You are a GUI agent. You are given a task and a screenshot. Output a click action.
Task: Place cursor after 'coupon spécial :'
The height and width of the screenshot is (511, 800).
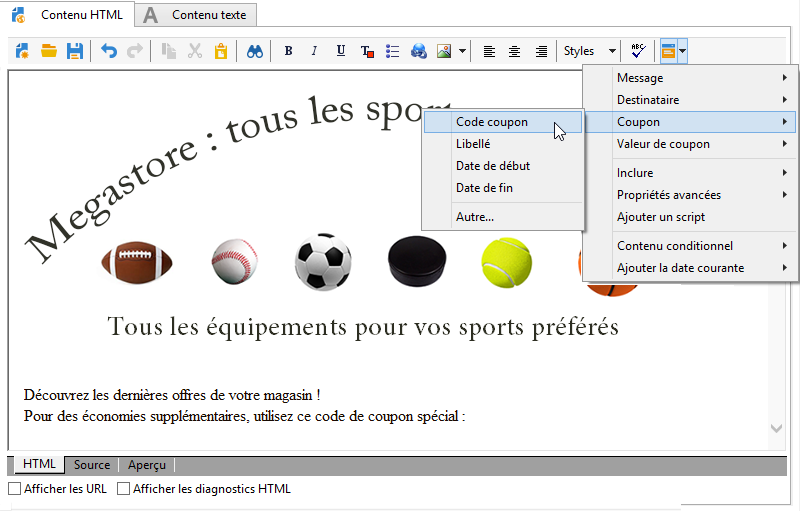(x=467, y=417)
